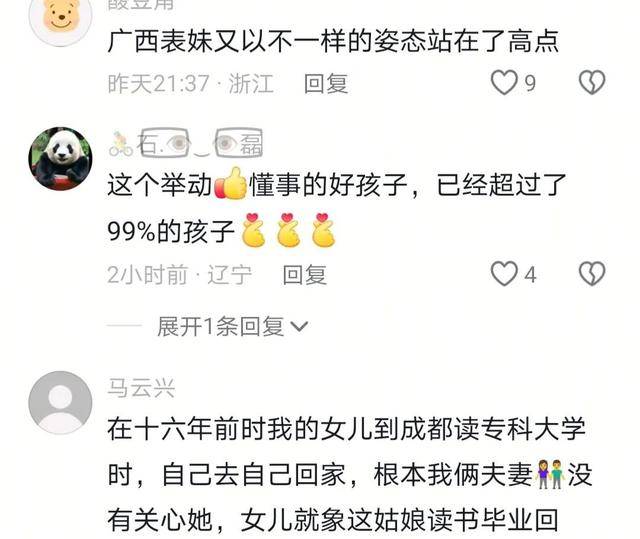Tap the thumbs-up emoji in the comment
The height and width of the screenshot is (539, 640).
pyautogui.click(x=231, y=184)
